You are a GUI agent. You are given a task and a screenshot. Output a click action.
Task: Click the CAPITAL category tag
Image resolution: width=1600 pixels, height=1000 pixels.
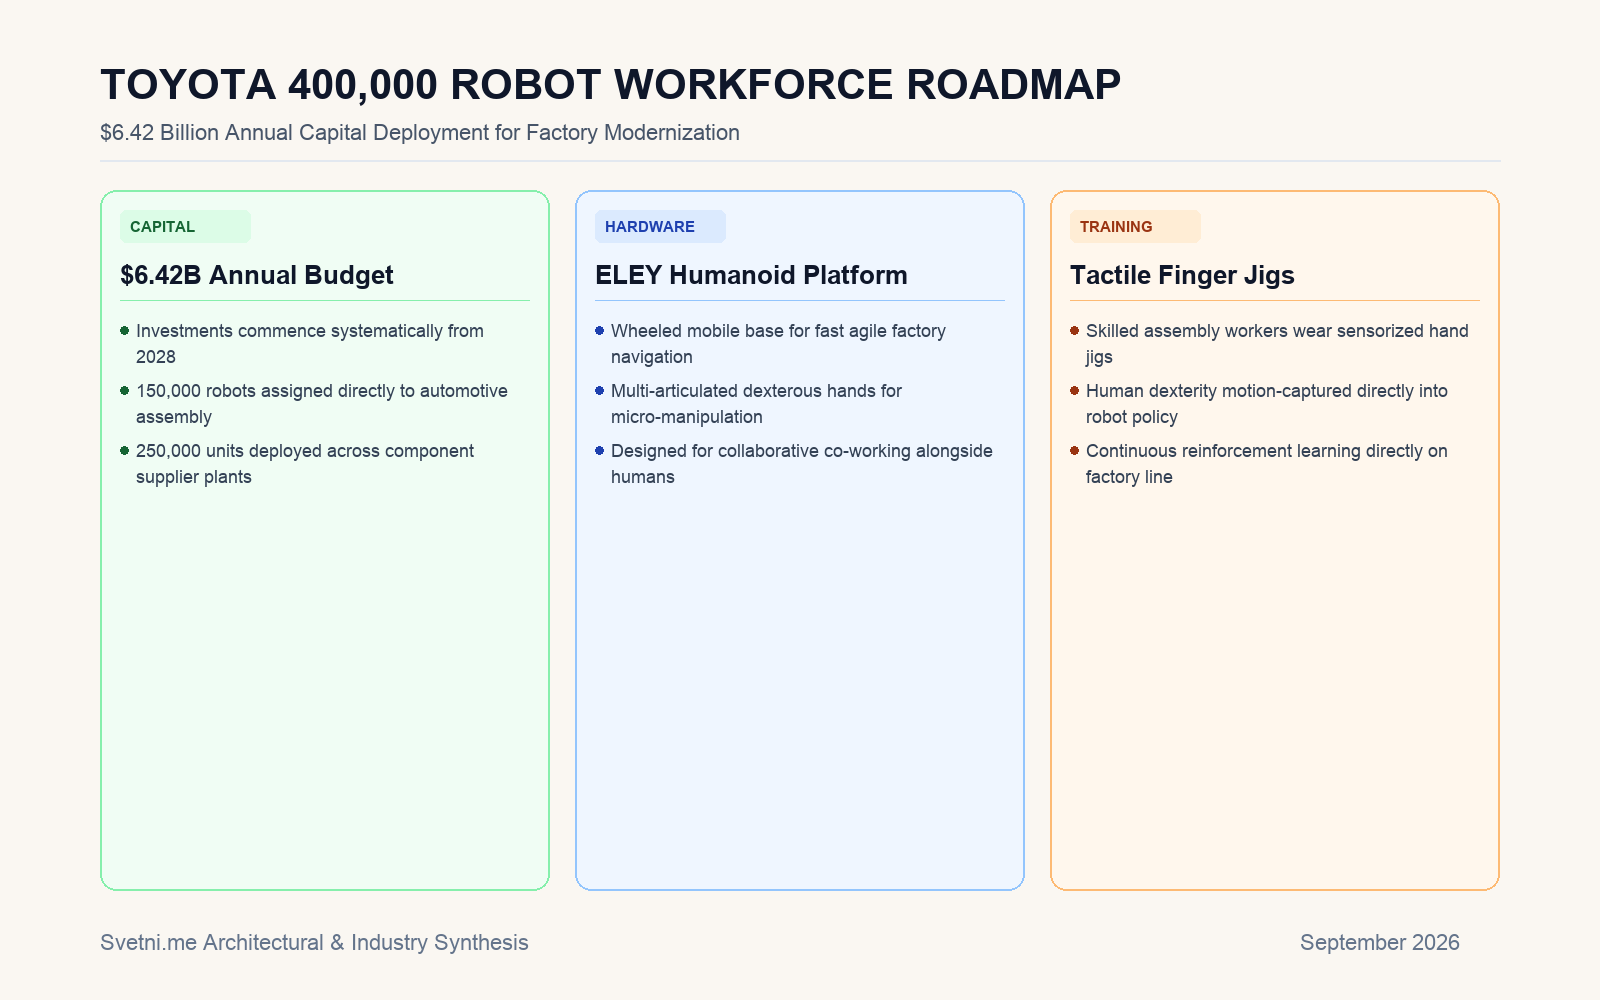click(185, 226)
